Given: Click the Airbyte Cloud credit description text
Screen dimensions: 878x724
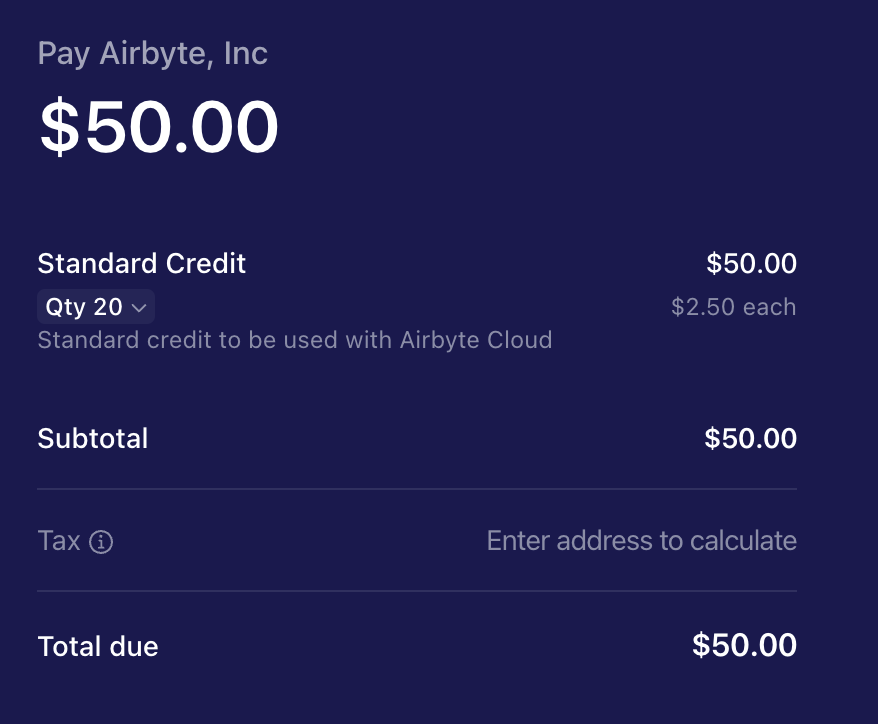Looking at the screenshot, I should (295, 340).
